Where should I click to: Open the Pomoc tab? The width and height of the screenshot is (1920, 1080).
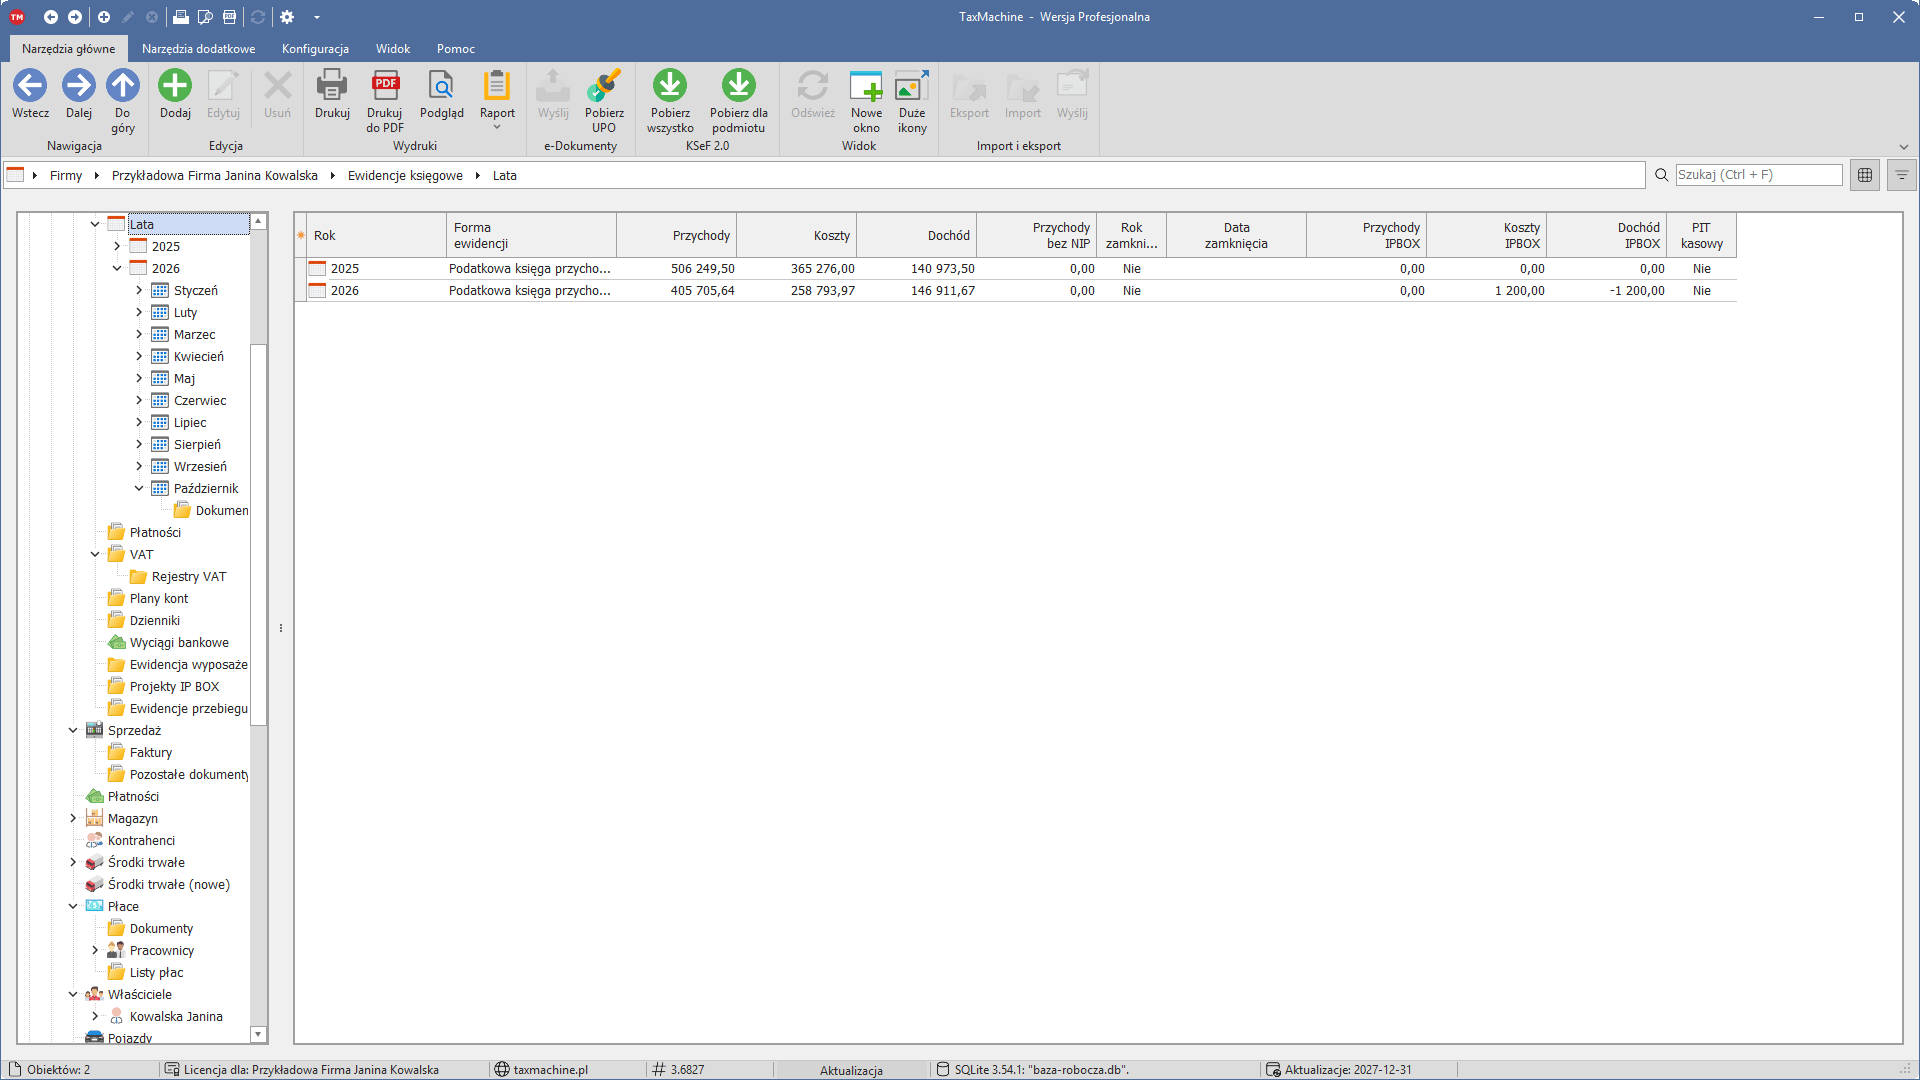coord(455,48)
